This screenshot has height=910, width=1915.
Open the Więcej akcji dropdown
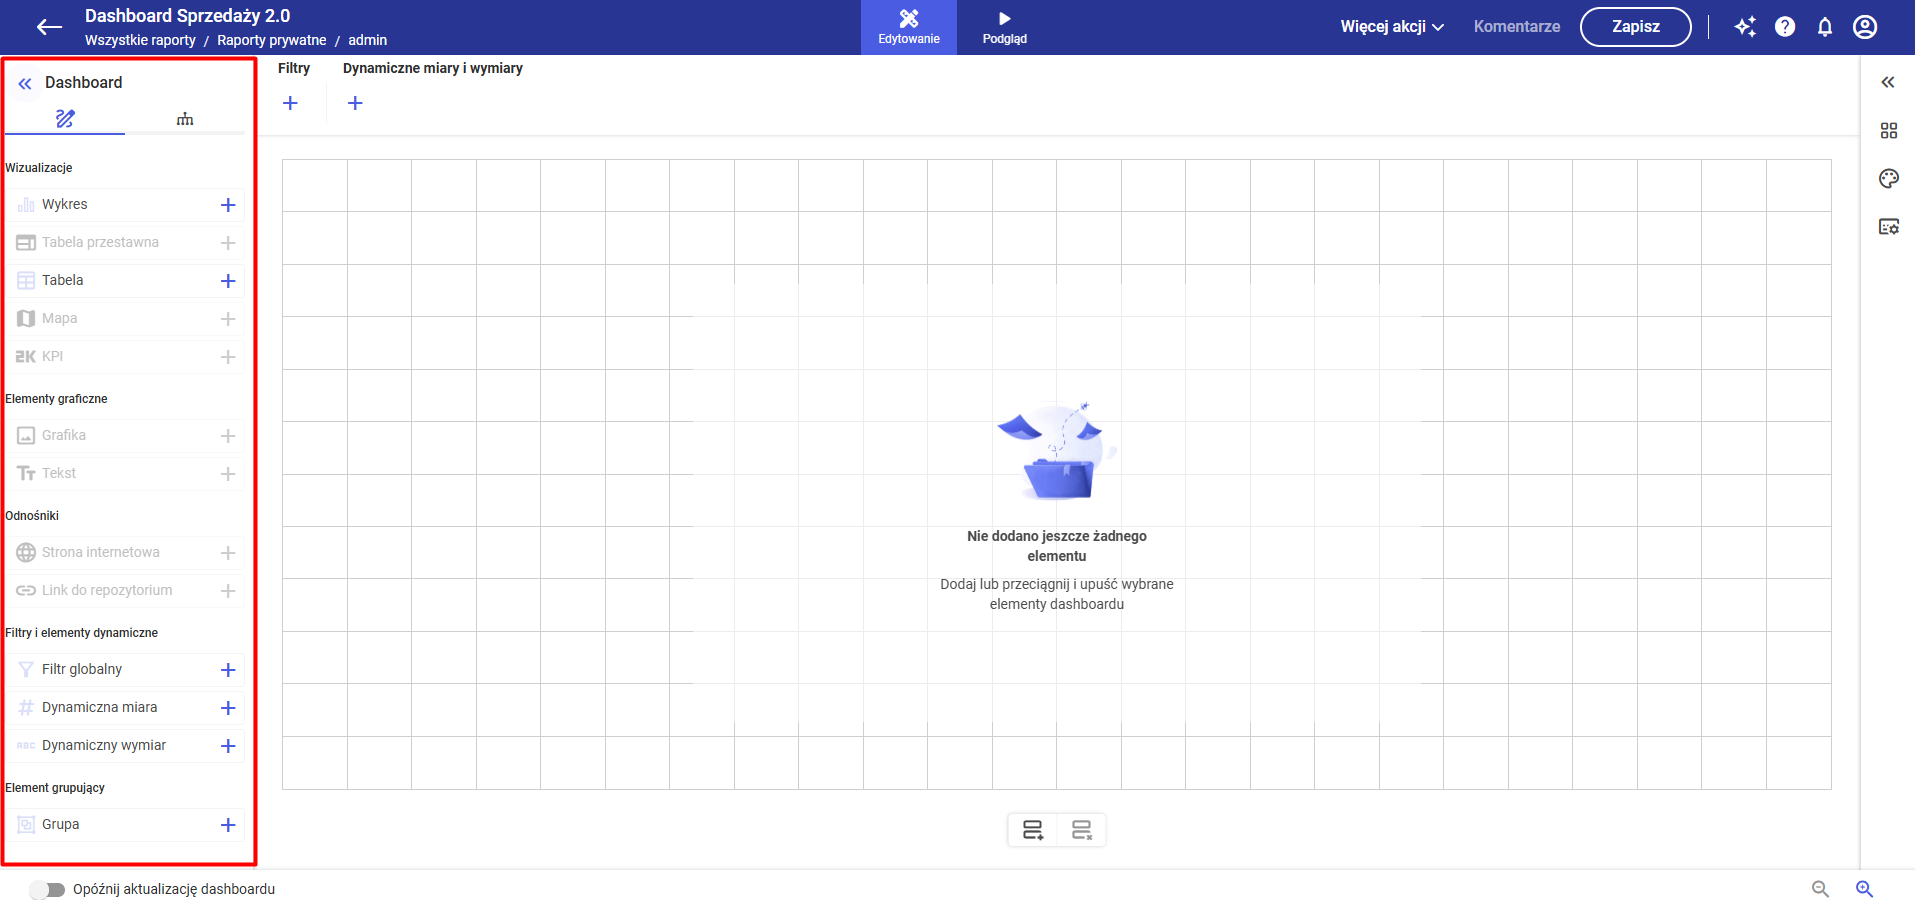coord(1392,27)
